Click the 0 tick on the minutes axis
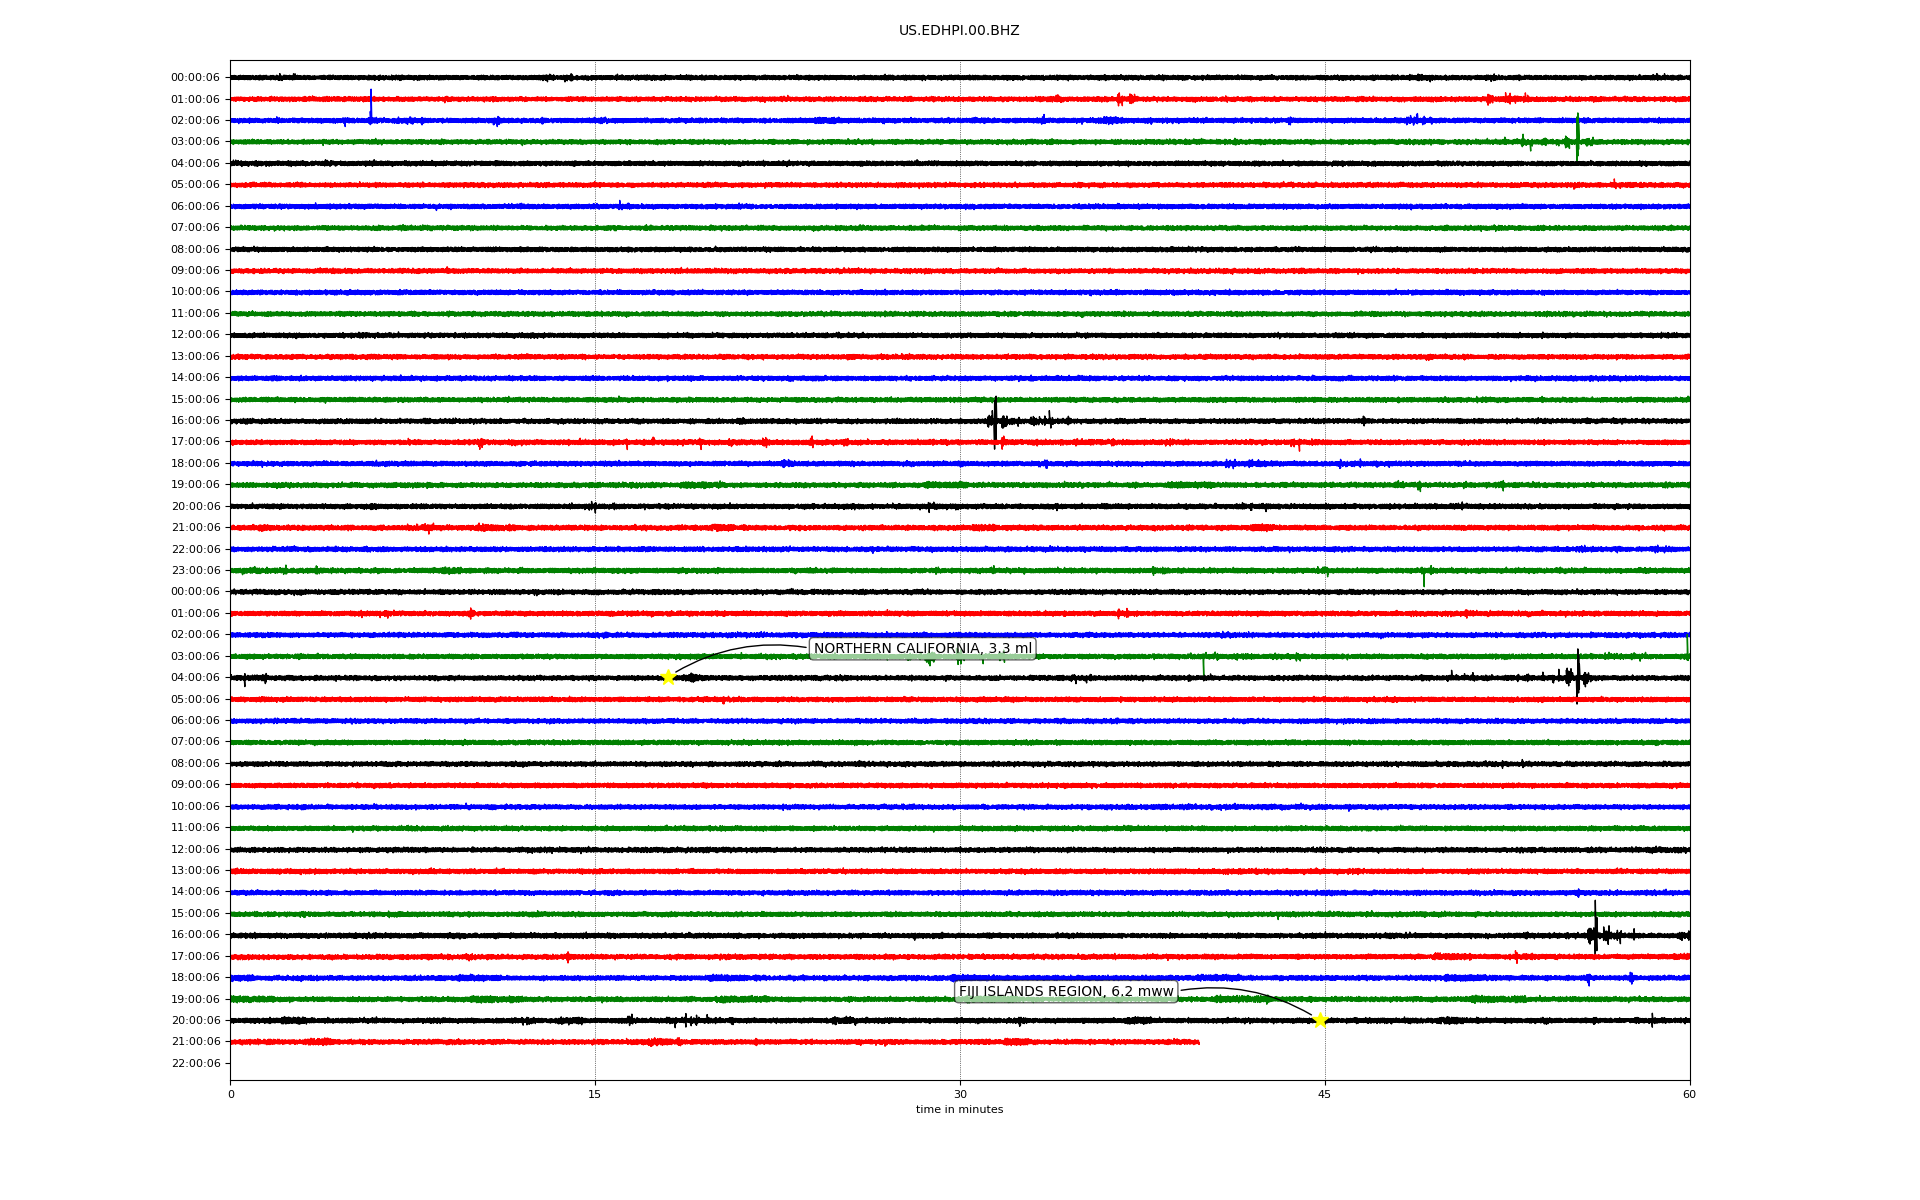This screenshot has width=1920, height=1200. click(231, 1094)
